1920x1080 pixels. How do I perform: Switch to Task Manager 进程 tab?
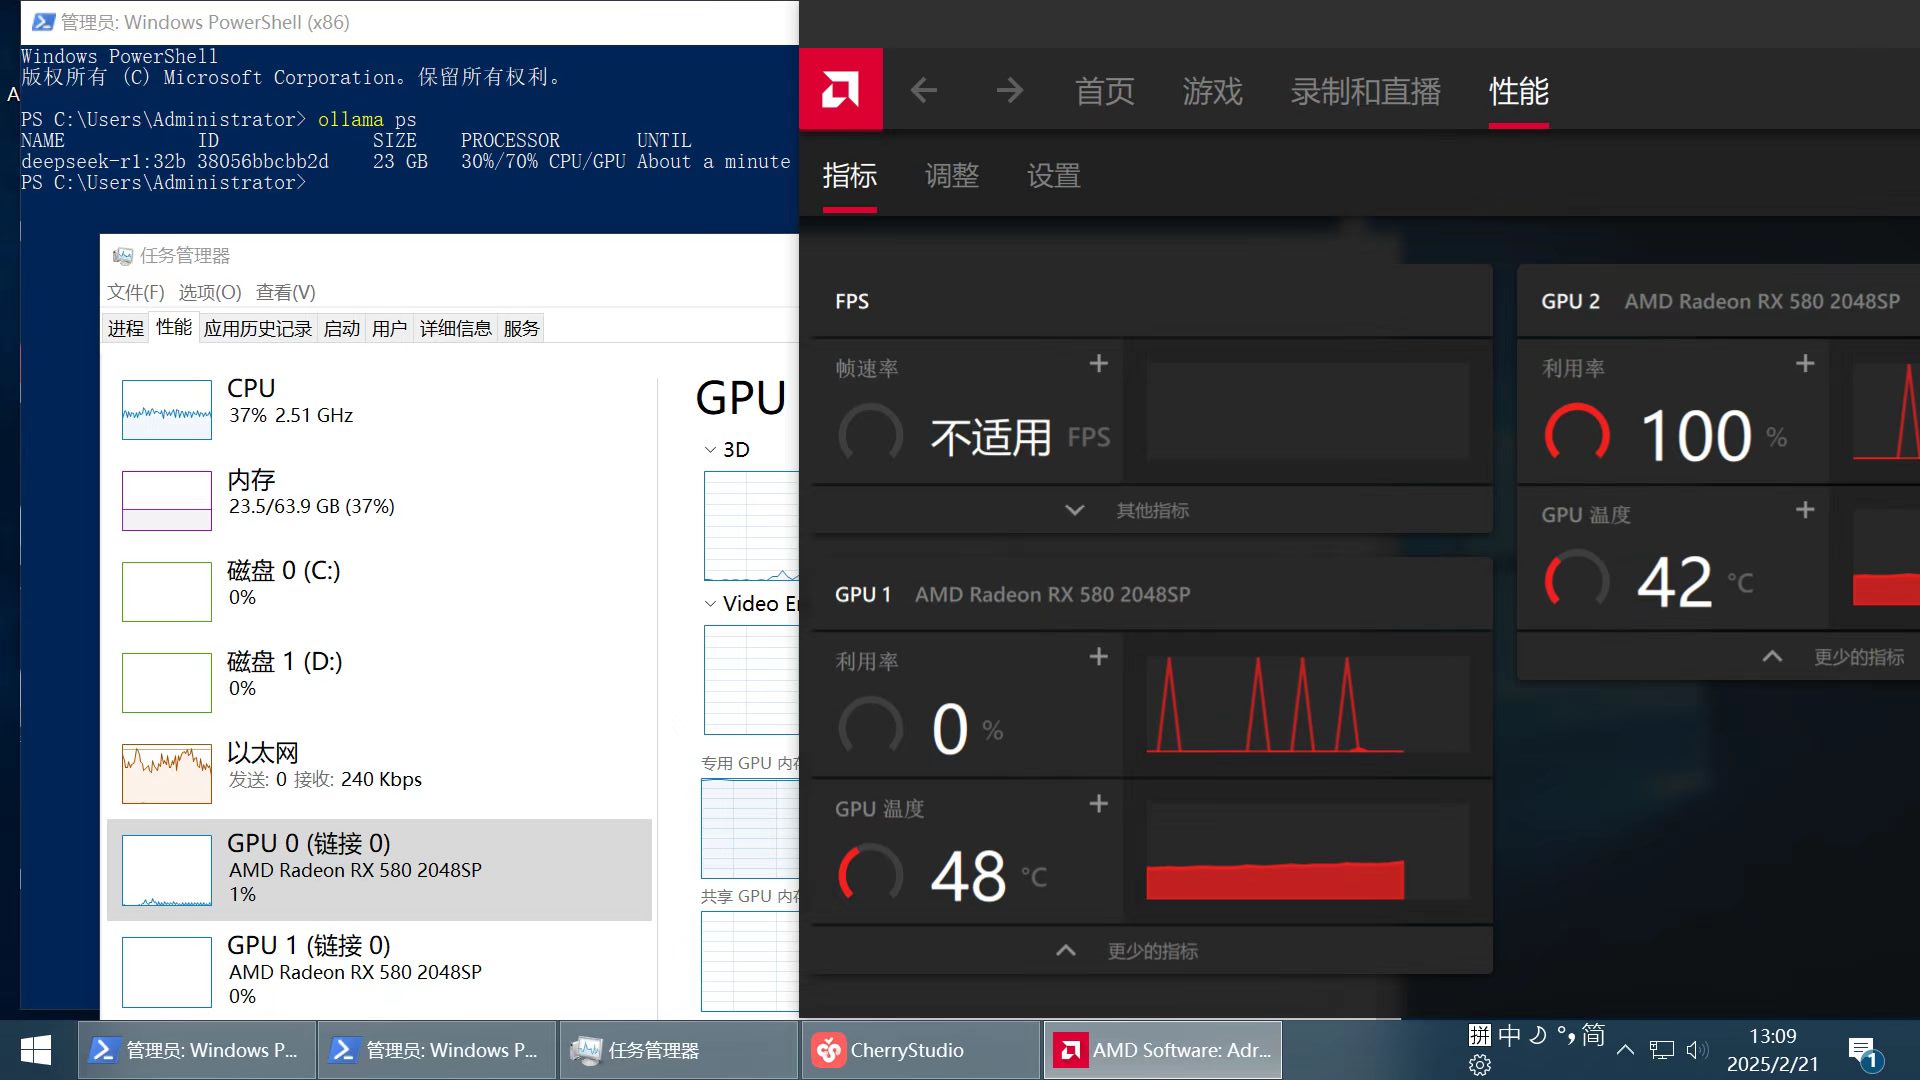(126, 328)
